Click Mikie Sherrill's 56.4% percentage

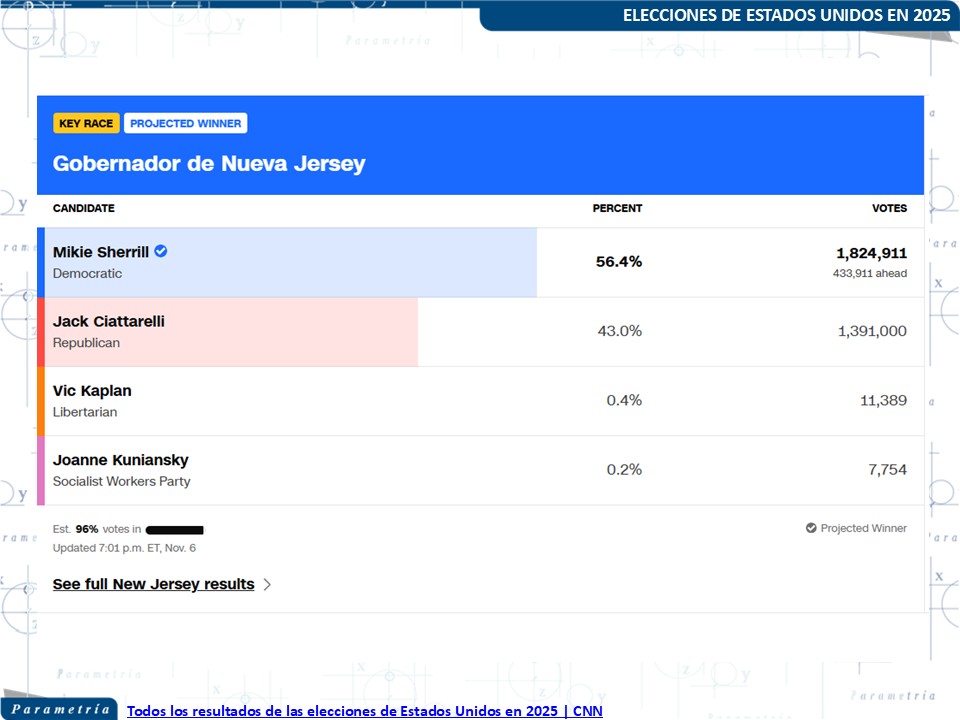coord(619,262)
